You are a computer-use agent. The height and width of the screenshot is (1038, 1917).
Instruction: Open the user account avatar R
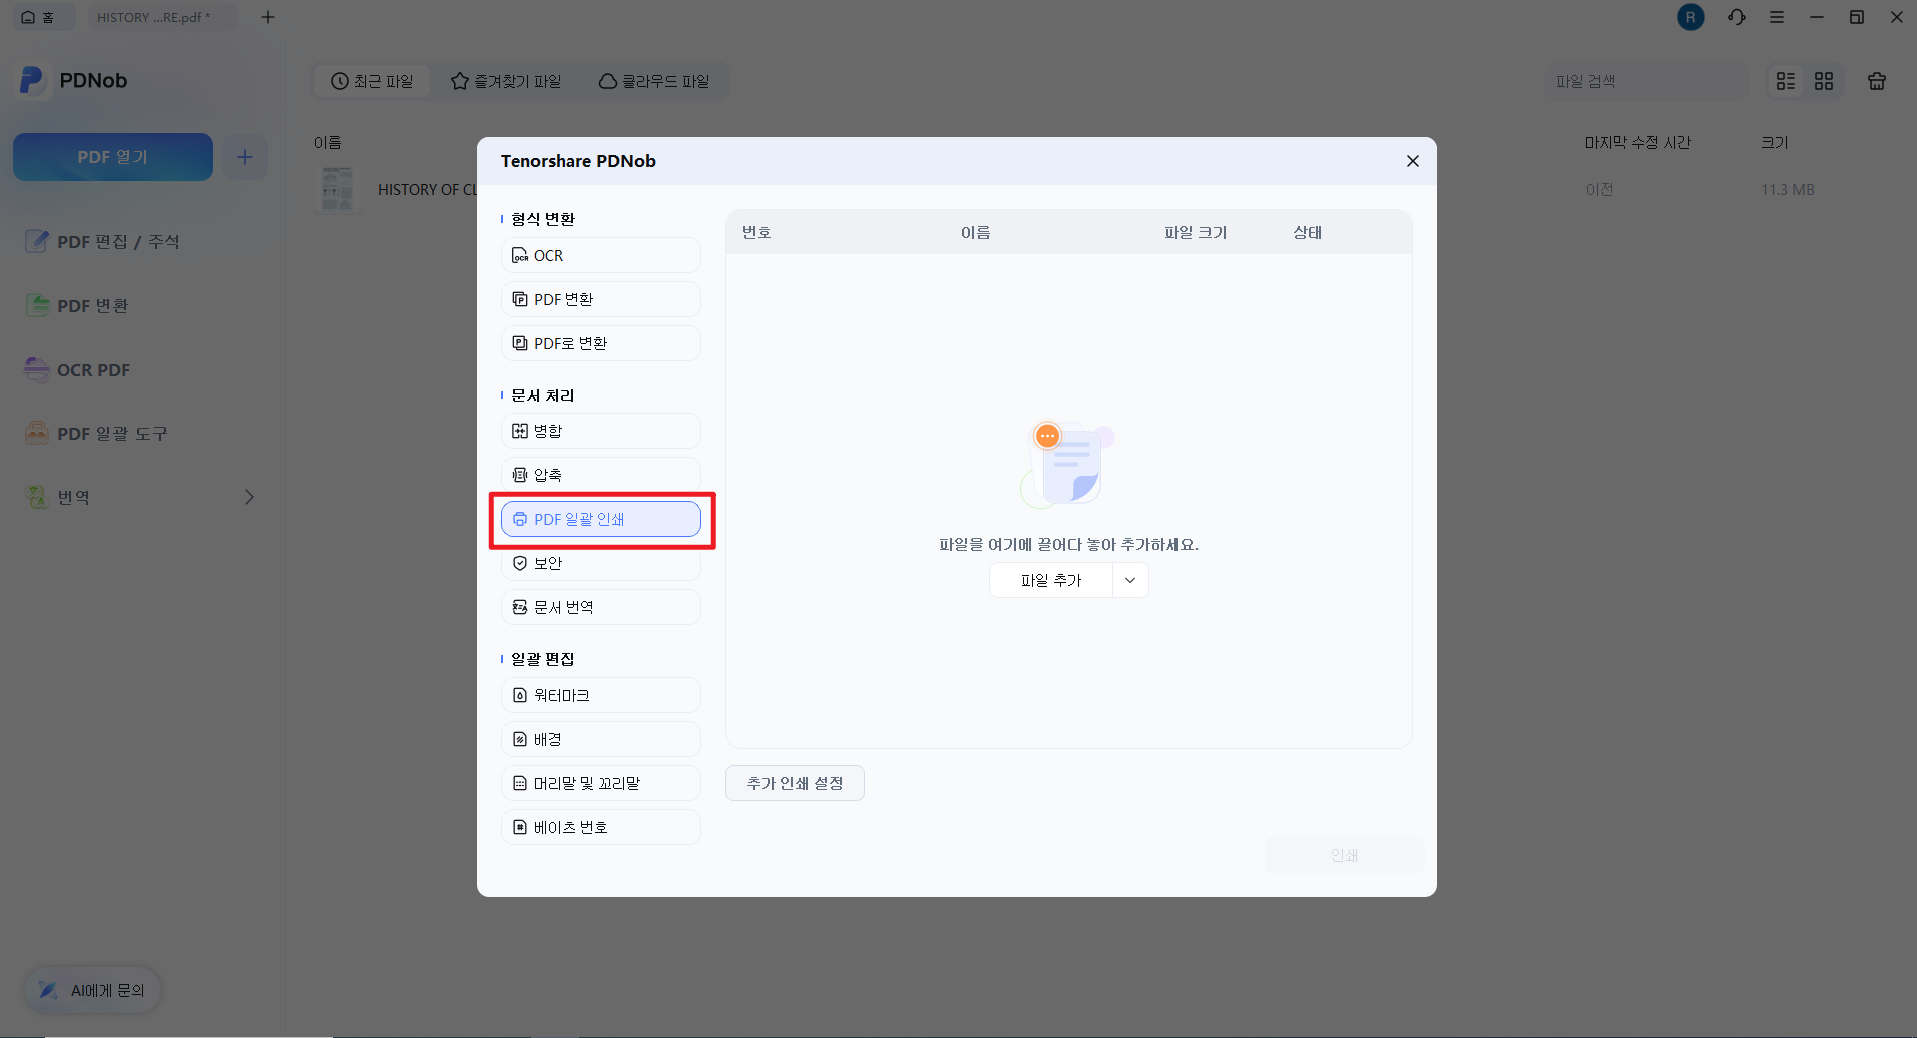click(1691, 17)
